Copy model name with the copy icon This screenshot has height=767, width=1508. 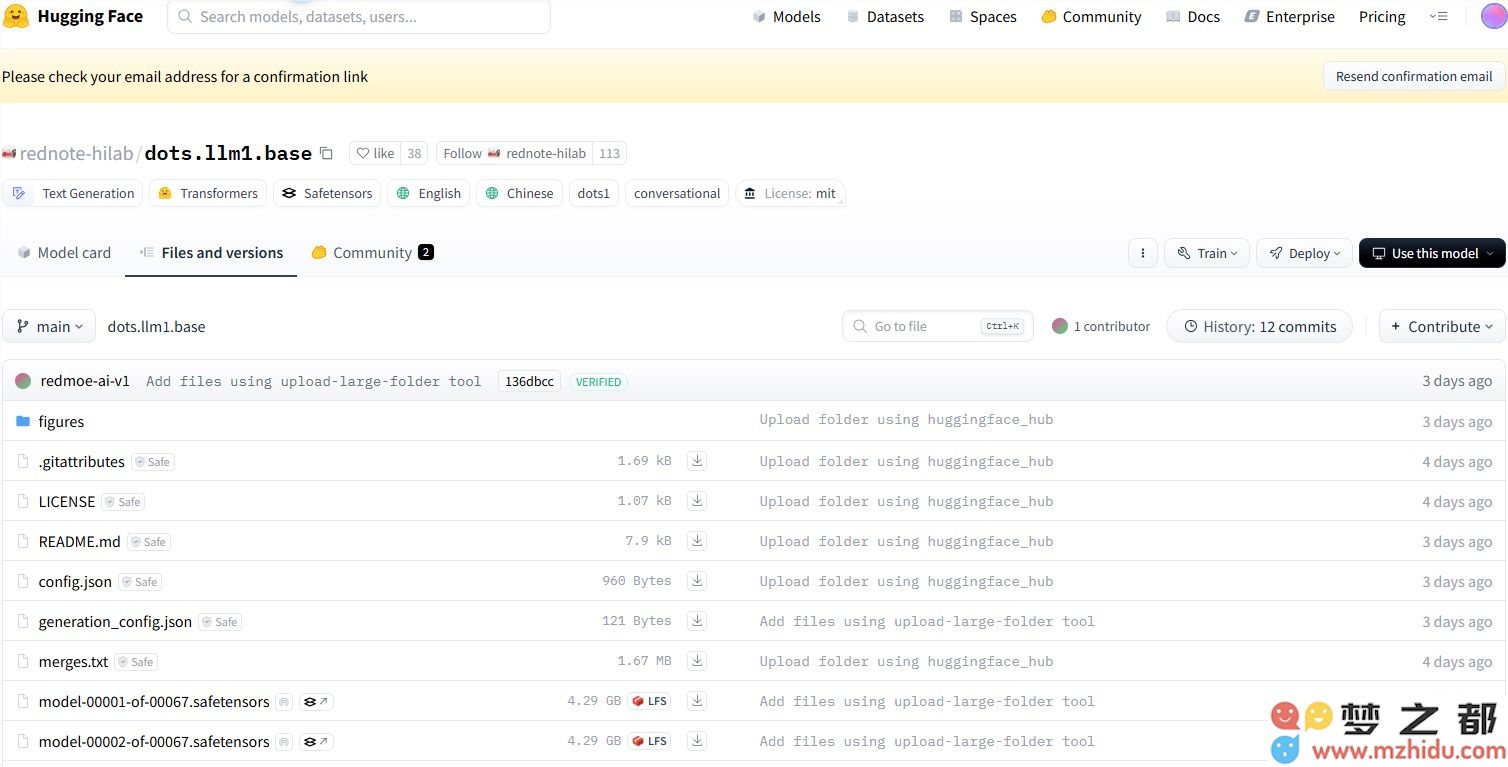click(326, 153)
